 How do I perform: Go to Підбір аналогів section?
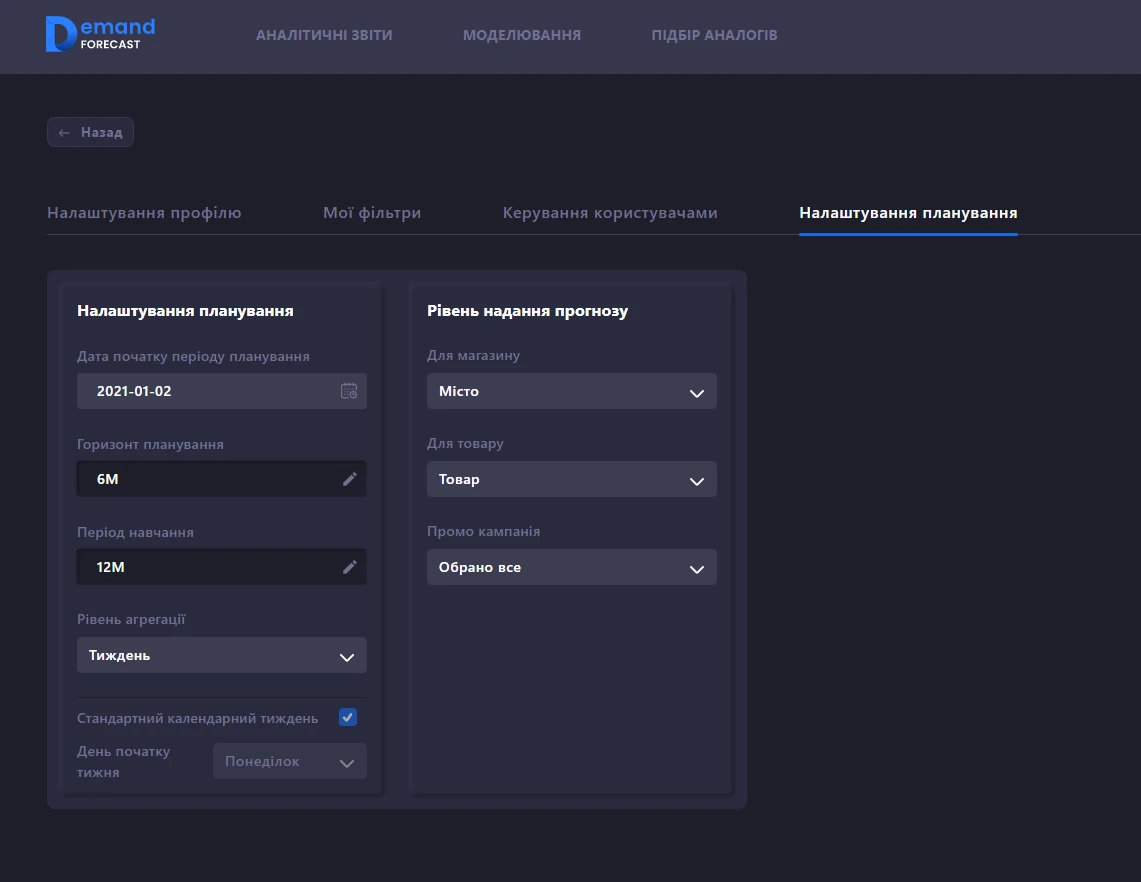tap(714, 35)
